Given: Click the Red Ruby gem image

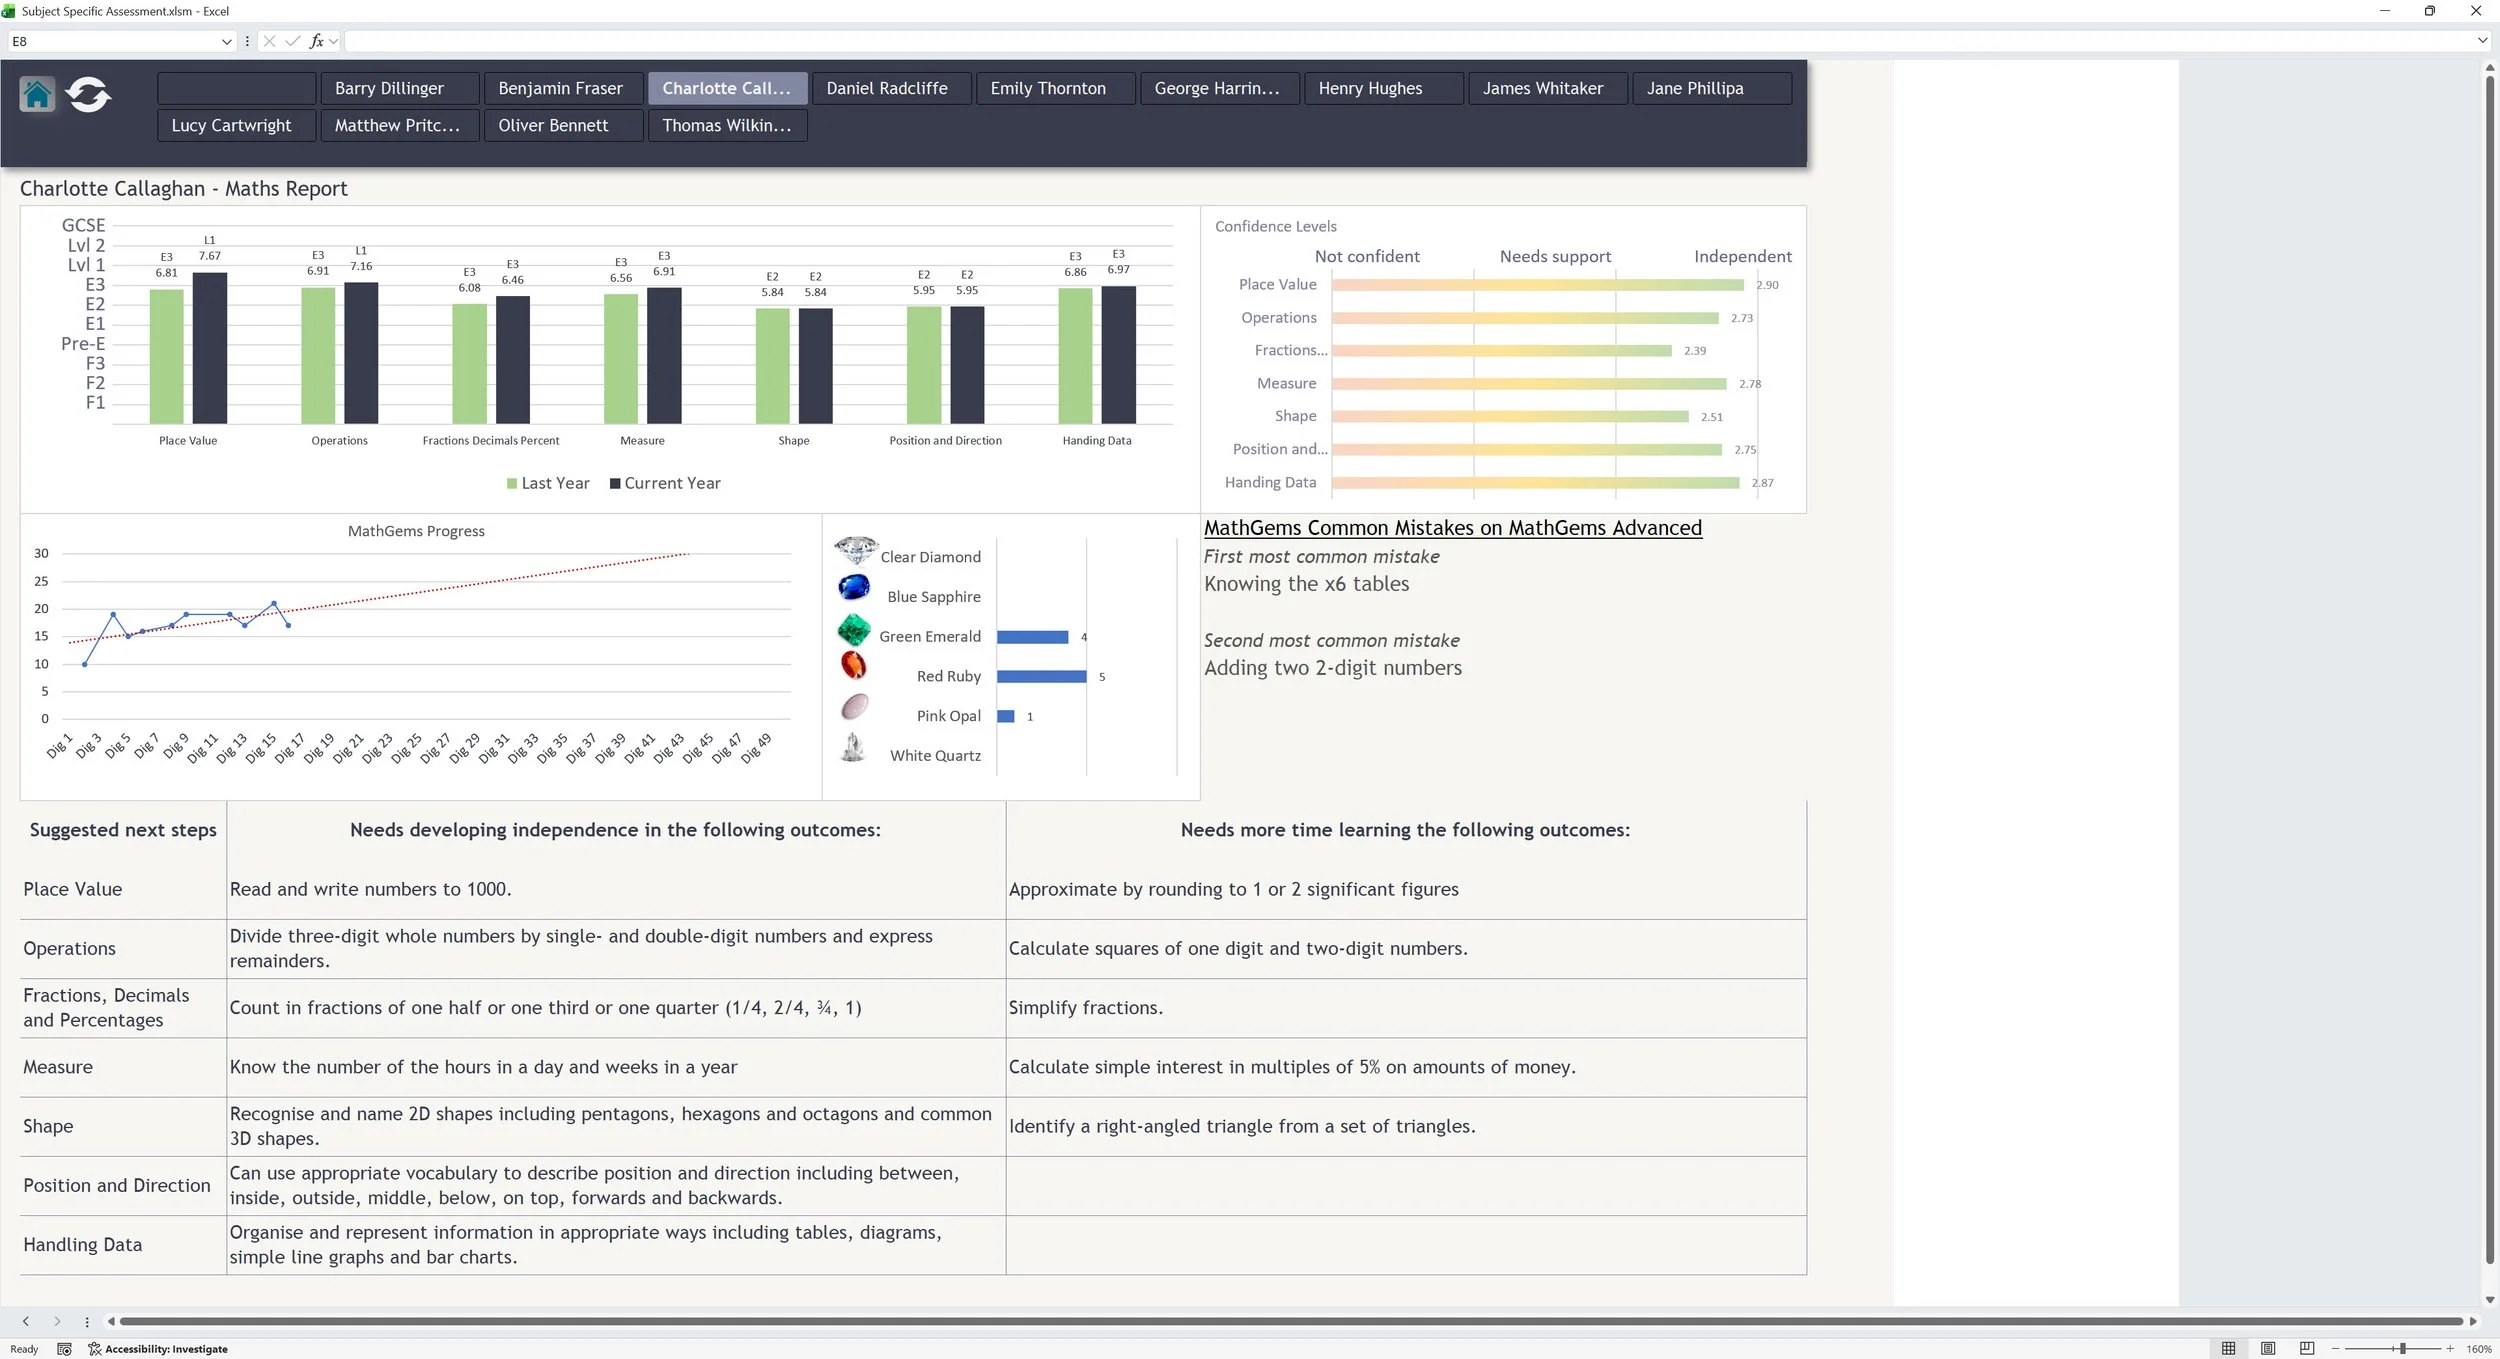Looking at the screenshot, I should [853, 665].
